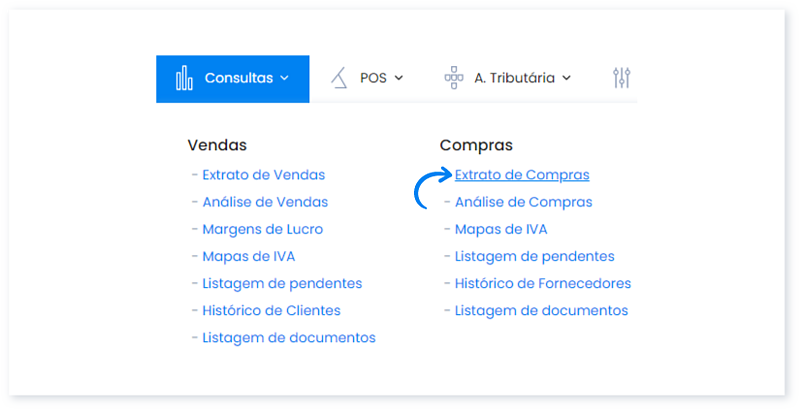Image resolution: width=800 pixels, height=410 pixels.
Task: Select Margens de Lucro
Action: [262, 229]
